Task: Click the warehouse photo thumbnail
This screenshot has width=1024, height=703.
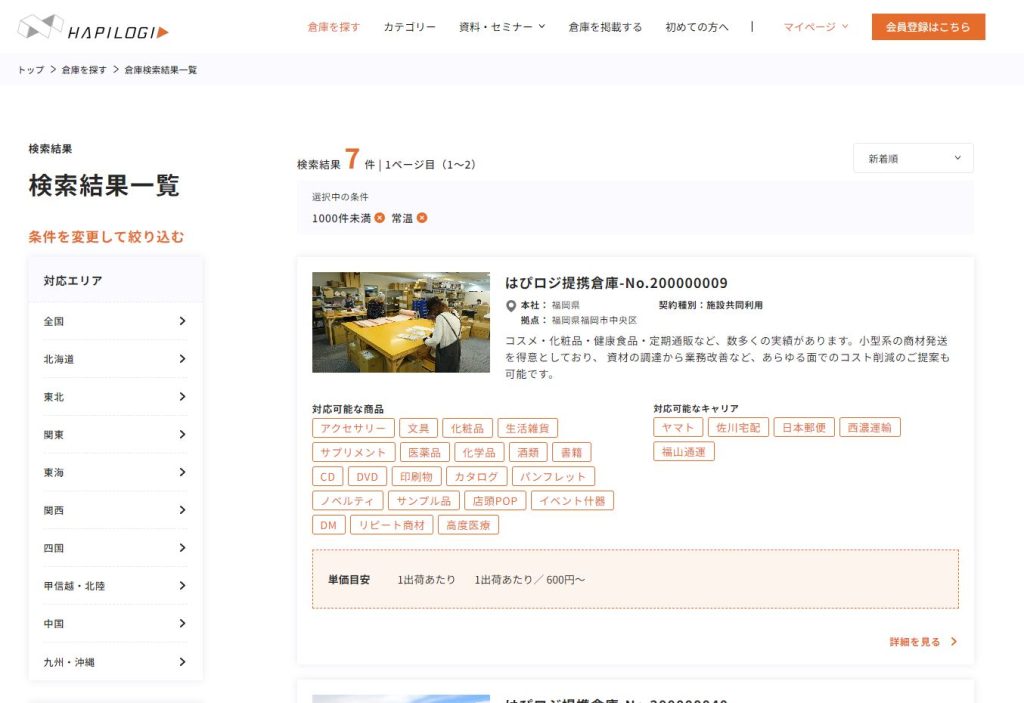Action: (401, 322)
